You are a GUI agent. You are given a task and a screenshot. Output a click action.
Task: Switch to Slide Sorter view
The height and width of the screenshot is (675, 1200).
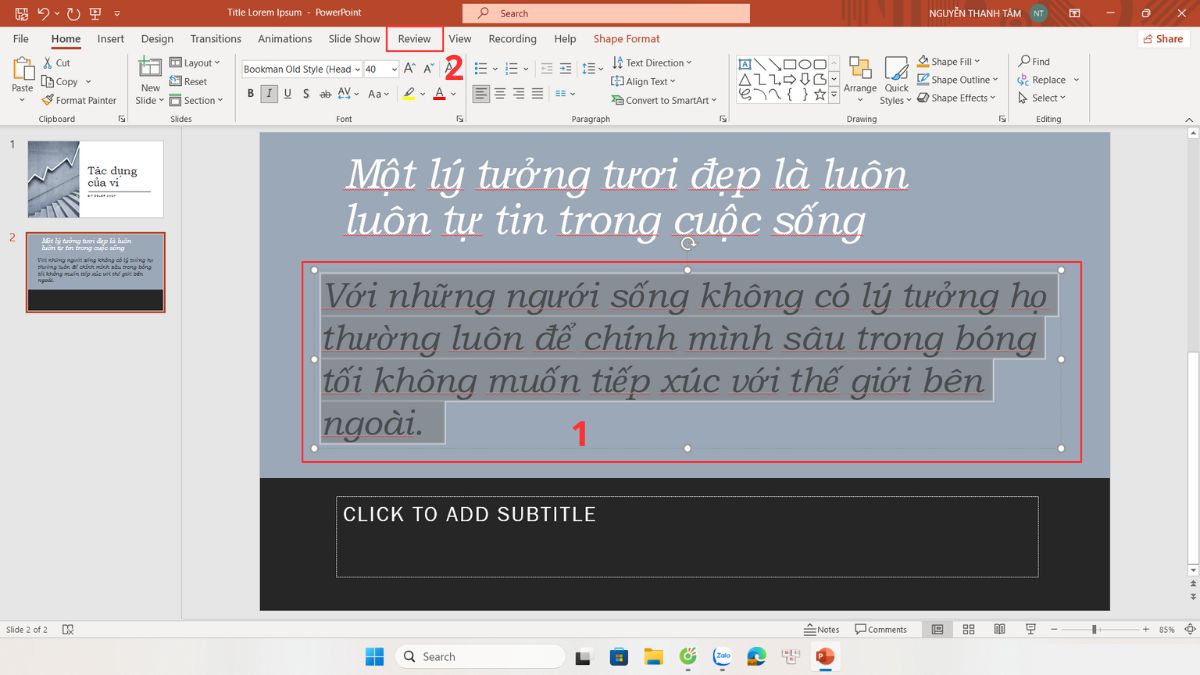pos(968,629)
